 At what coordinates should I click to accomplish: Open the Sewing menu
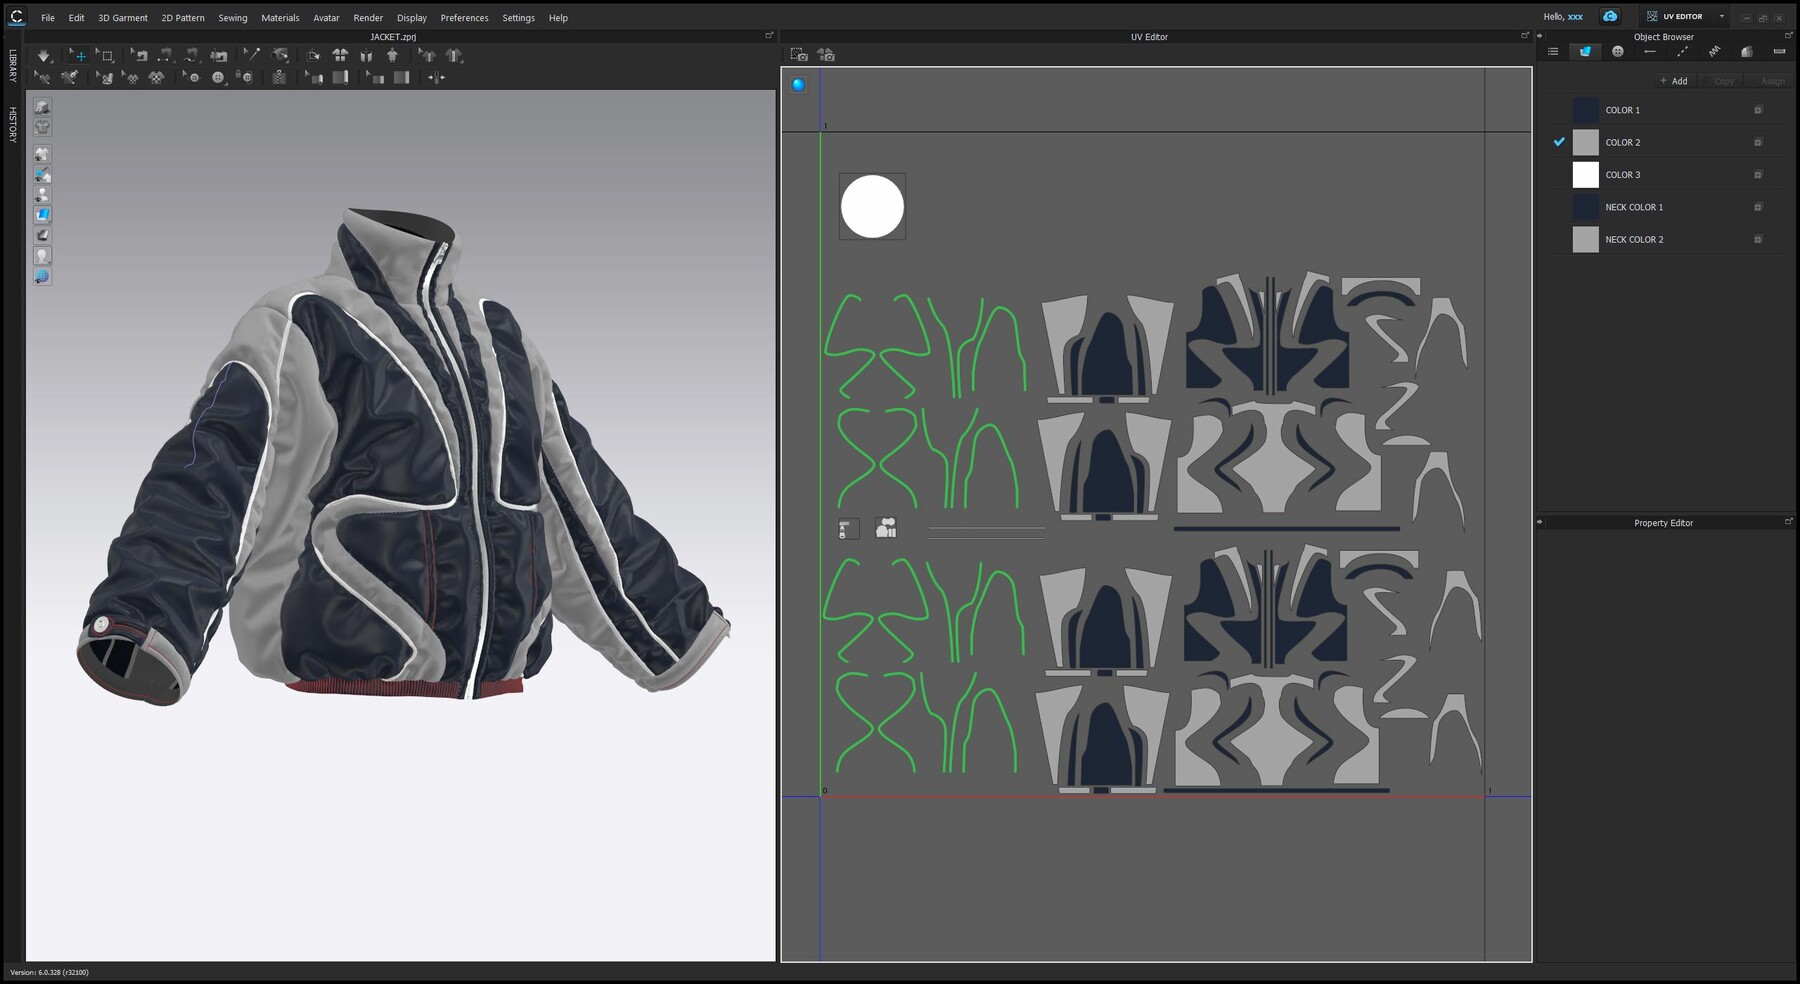click(232, 17)
